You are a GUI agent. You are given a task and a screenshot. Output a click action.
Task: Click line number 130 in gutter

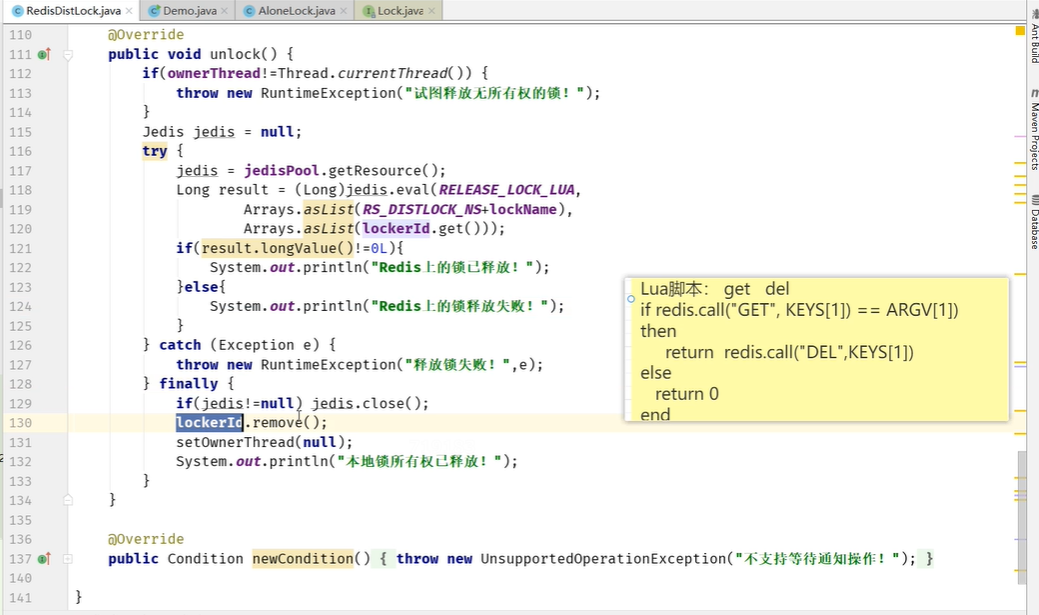[x=20, y=423]
